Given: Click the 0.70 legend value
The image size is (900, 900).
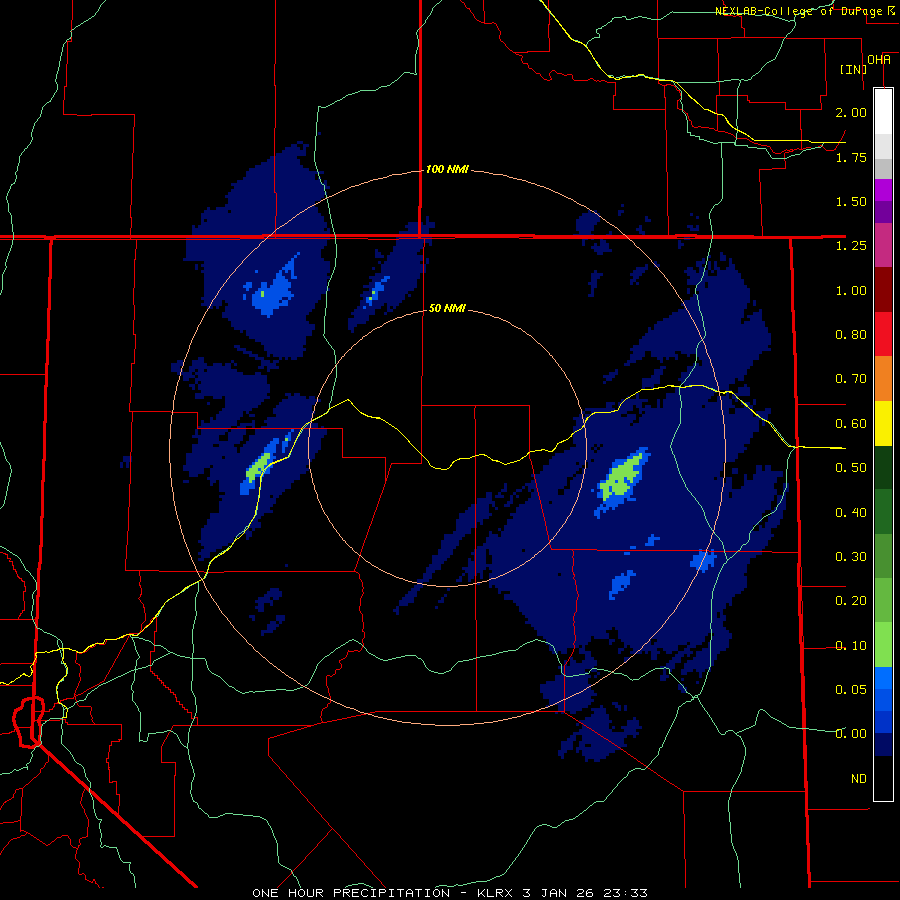Looking at the screenshot, I should [x=851, y=379].
